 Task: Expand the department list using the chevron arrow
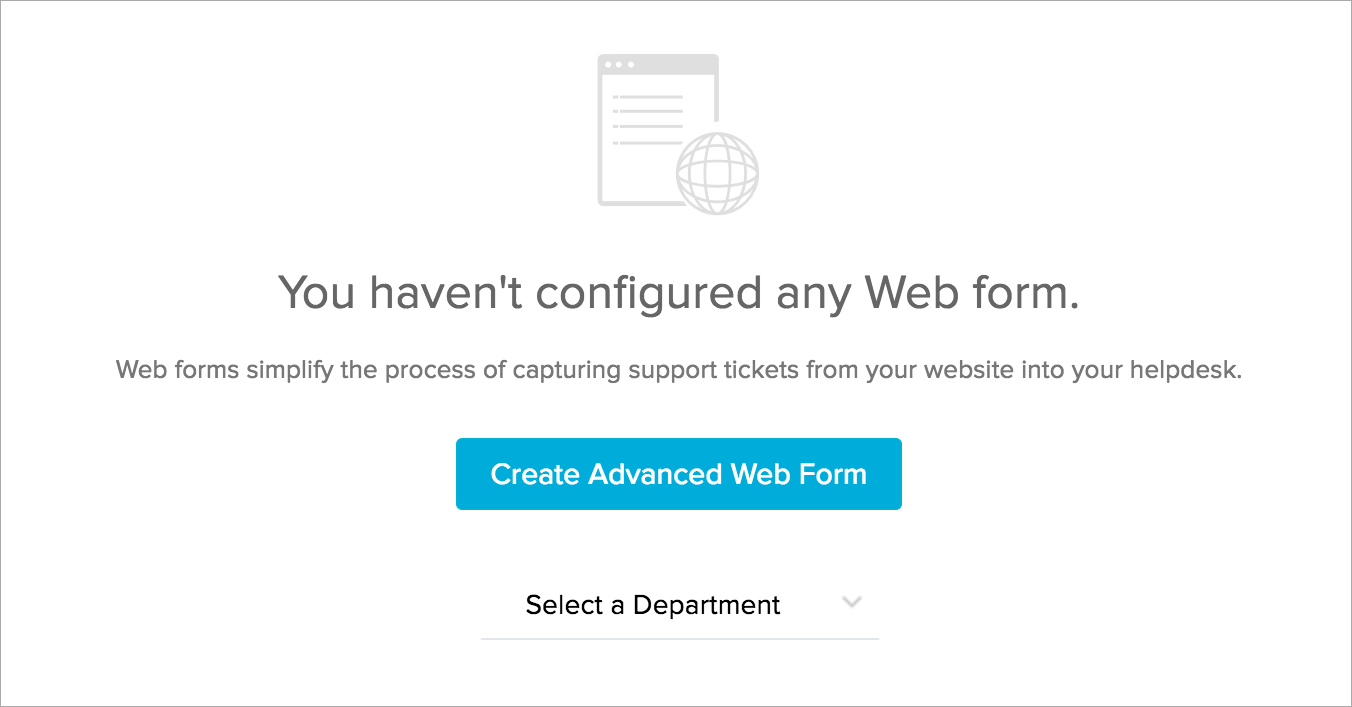[x=851, y=602]
